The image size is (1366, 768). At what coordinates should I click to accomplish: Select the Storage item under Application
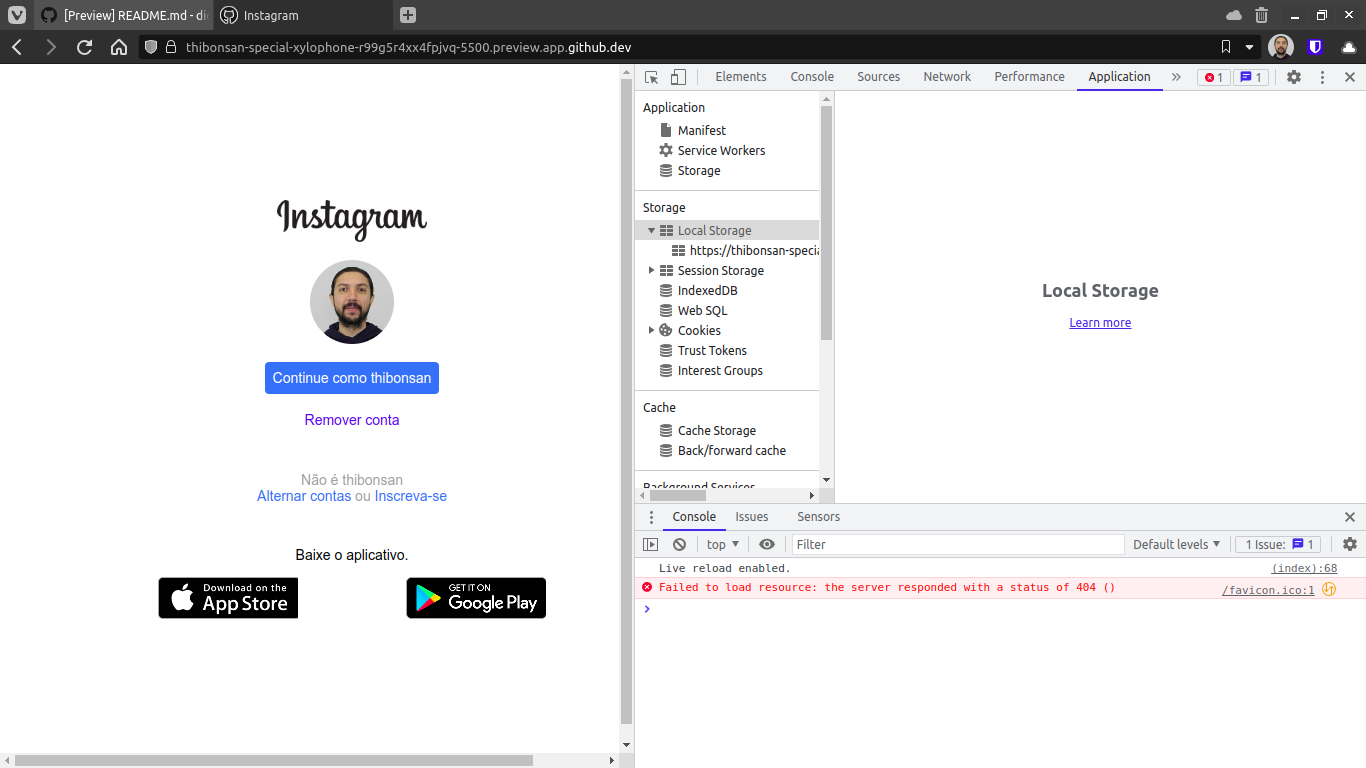tap(699, 170)
